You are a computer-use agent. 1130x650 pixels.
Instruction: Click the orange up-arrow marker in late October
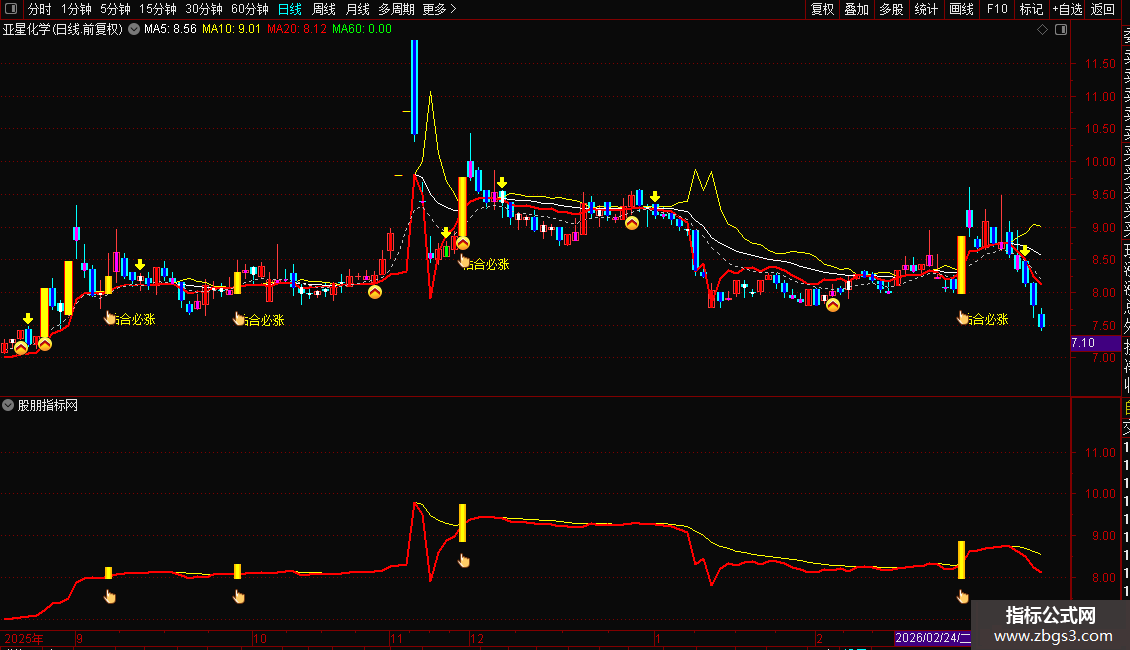coord(375,292)
